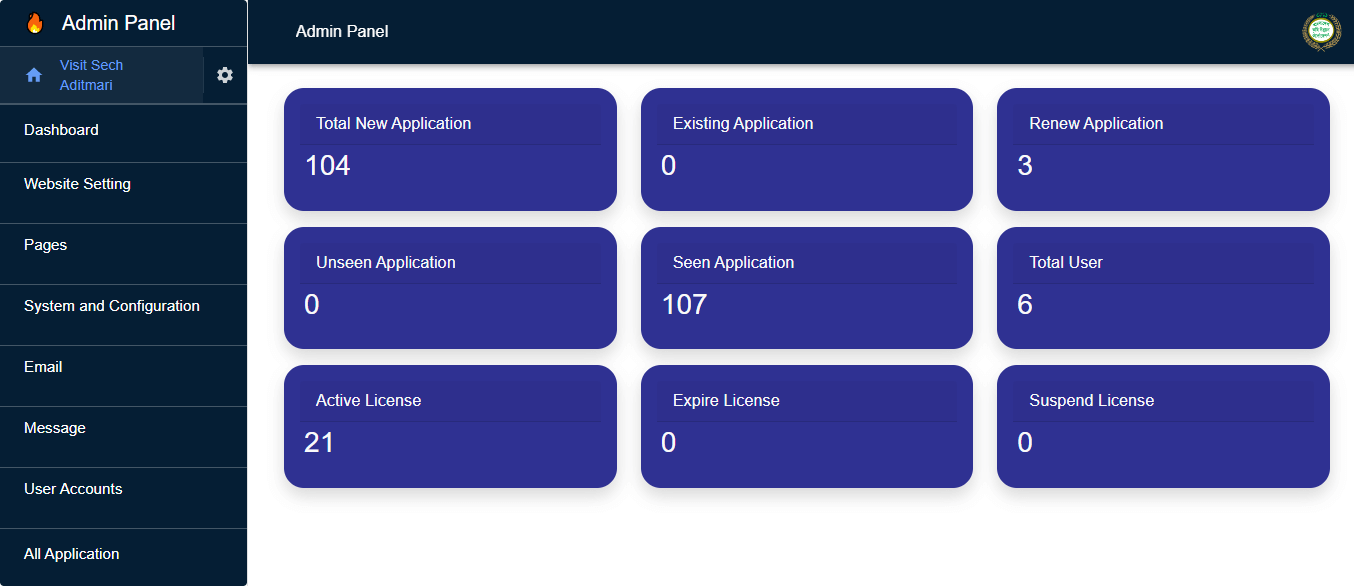The height and width of the screenshot is (586, 1354).
Task: Expand the Pages sidebar section
Action: 46,245
